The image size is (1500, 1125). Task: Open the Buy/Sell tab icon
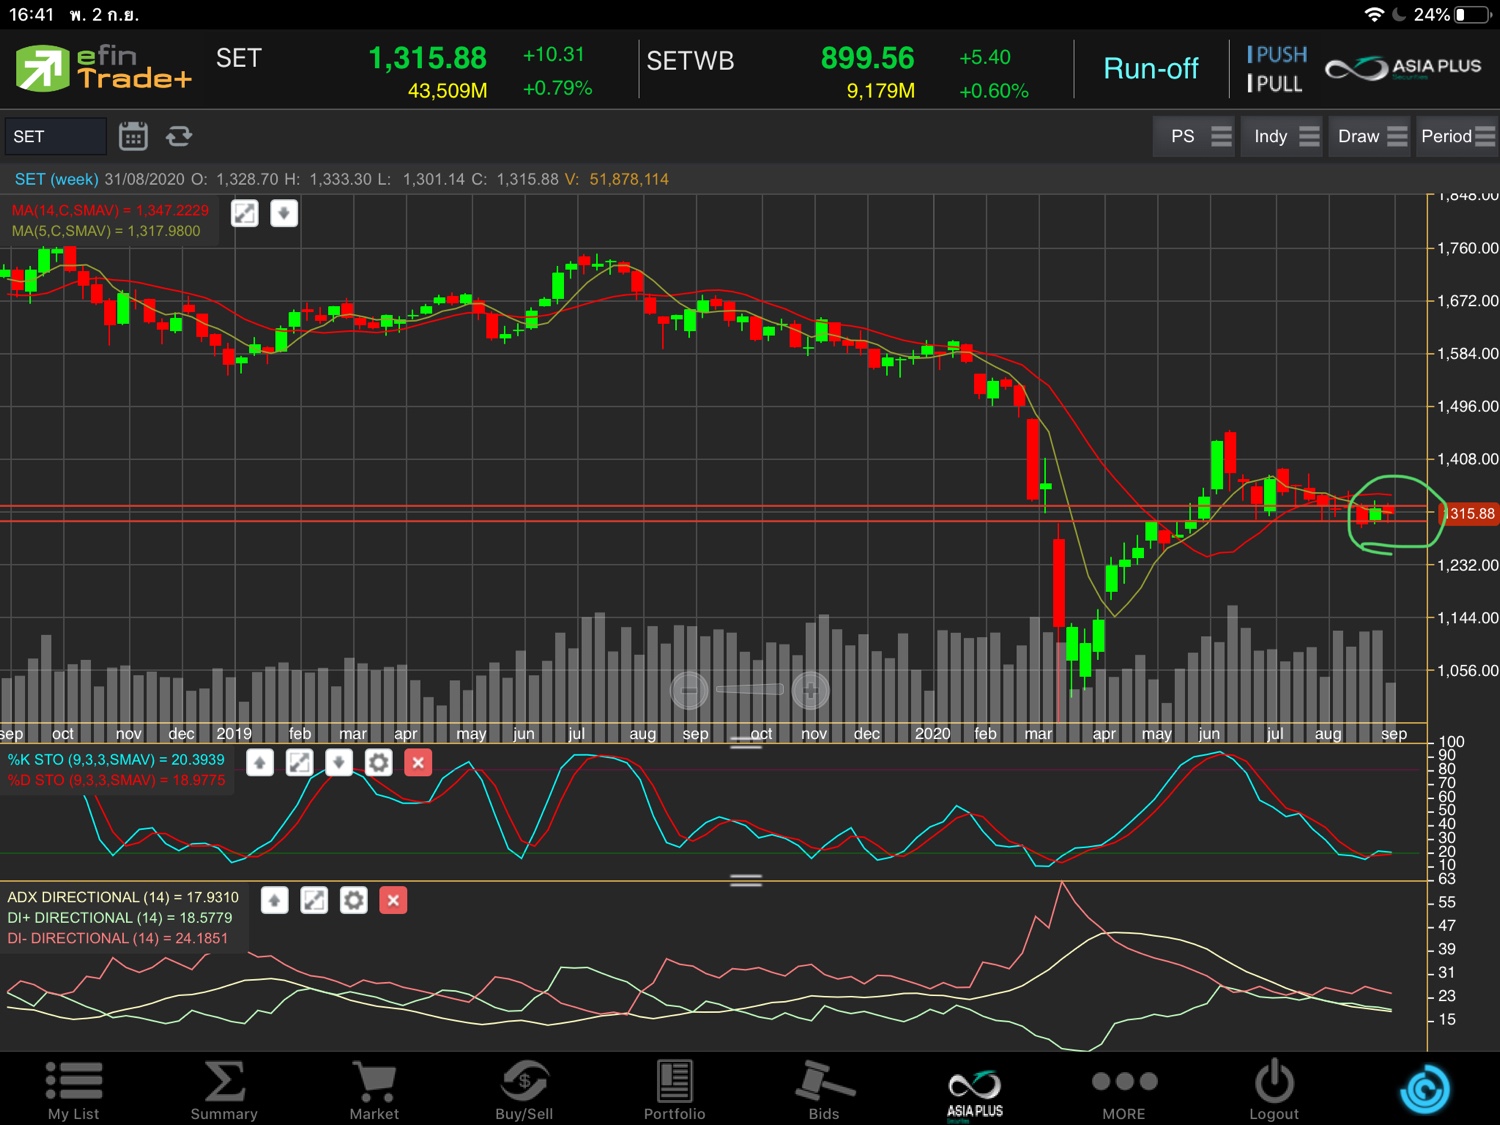(x=524, y=1090)
